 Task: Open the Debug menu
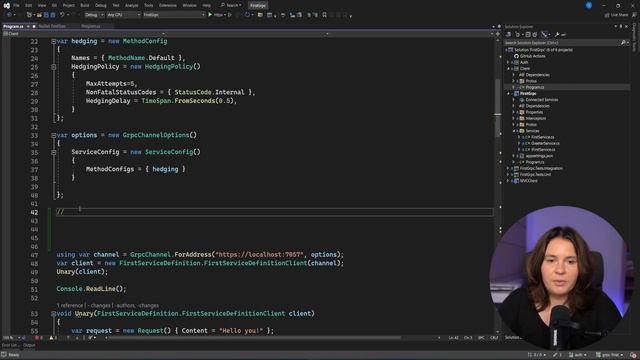[x=100, y=5]
